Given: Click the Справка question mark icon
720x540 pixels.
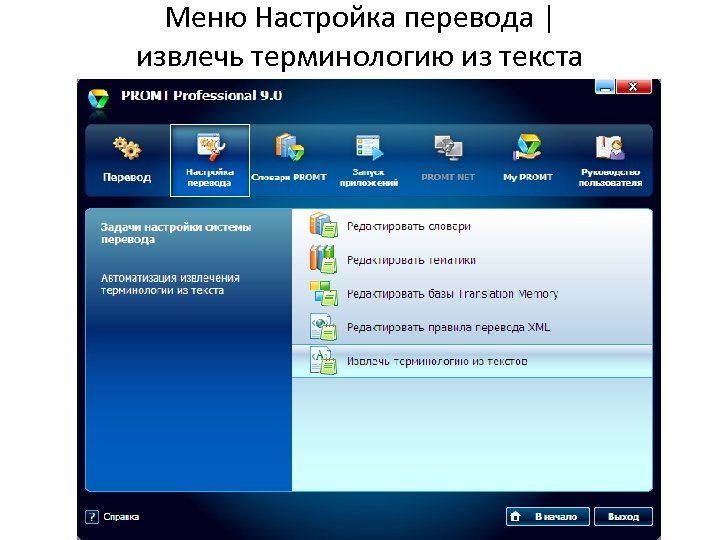Looking at the screenshot, I should [92, 517].
